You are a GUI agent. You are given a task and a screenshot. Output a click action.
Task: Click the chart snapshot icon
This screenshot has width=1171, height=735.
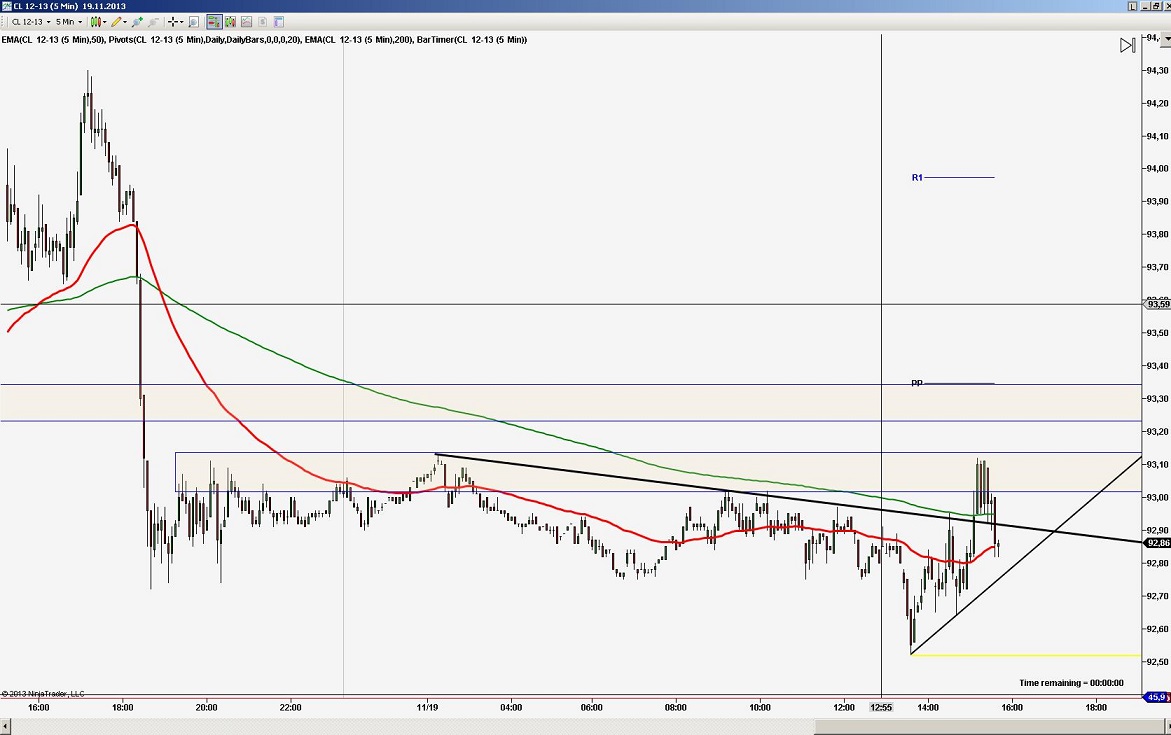(246, 22)
